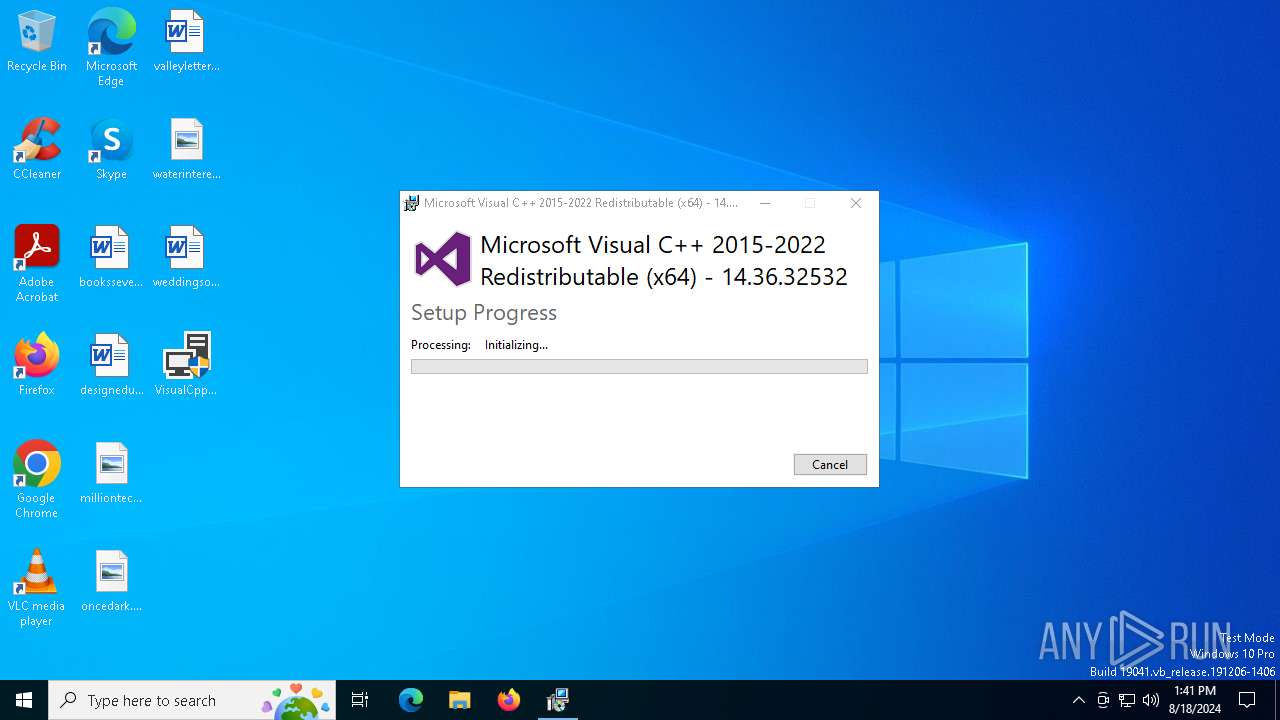Select the weddingso Word document
This screenshot has width=1280, height=720.
click(186, 258)
